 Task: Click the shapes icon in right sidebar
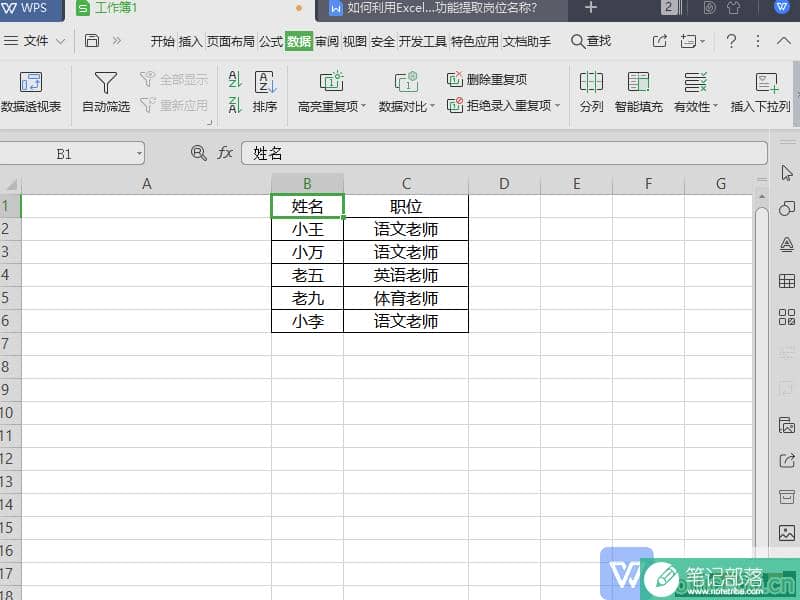(786, 209)
